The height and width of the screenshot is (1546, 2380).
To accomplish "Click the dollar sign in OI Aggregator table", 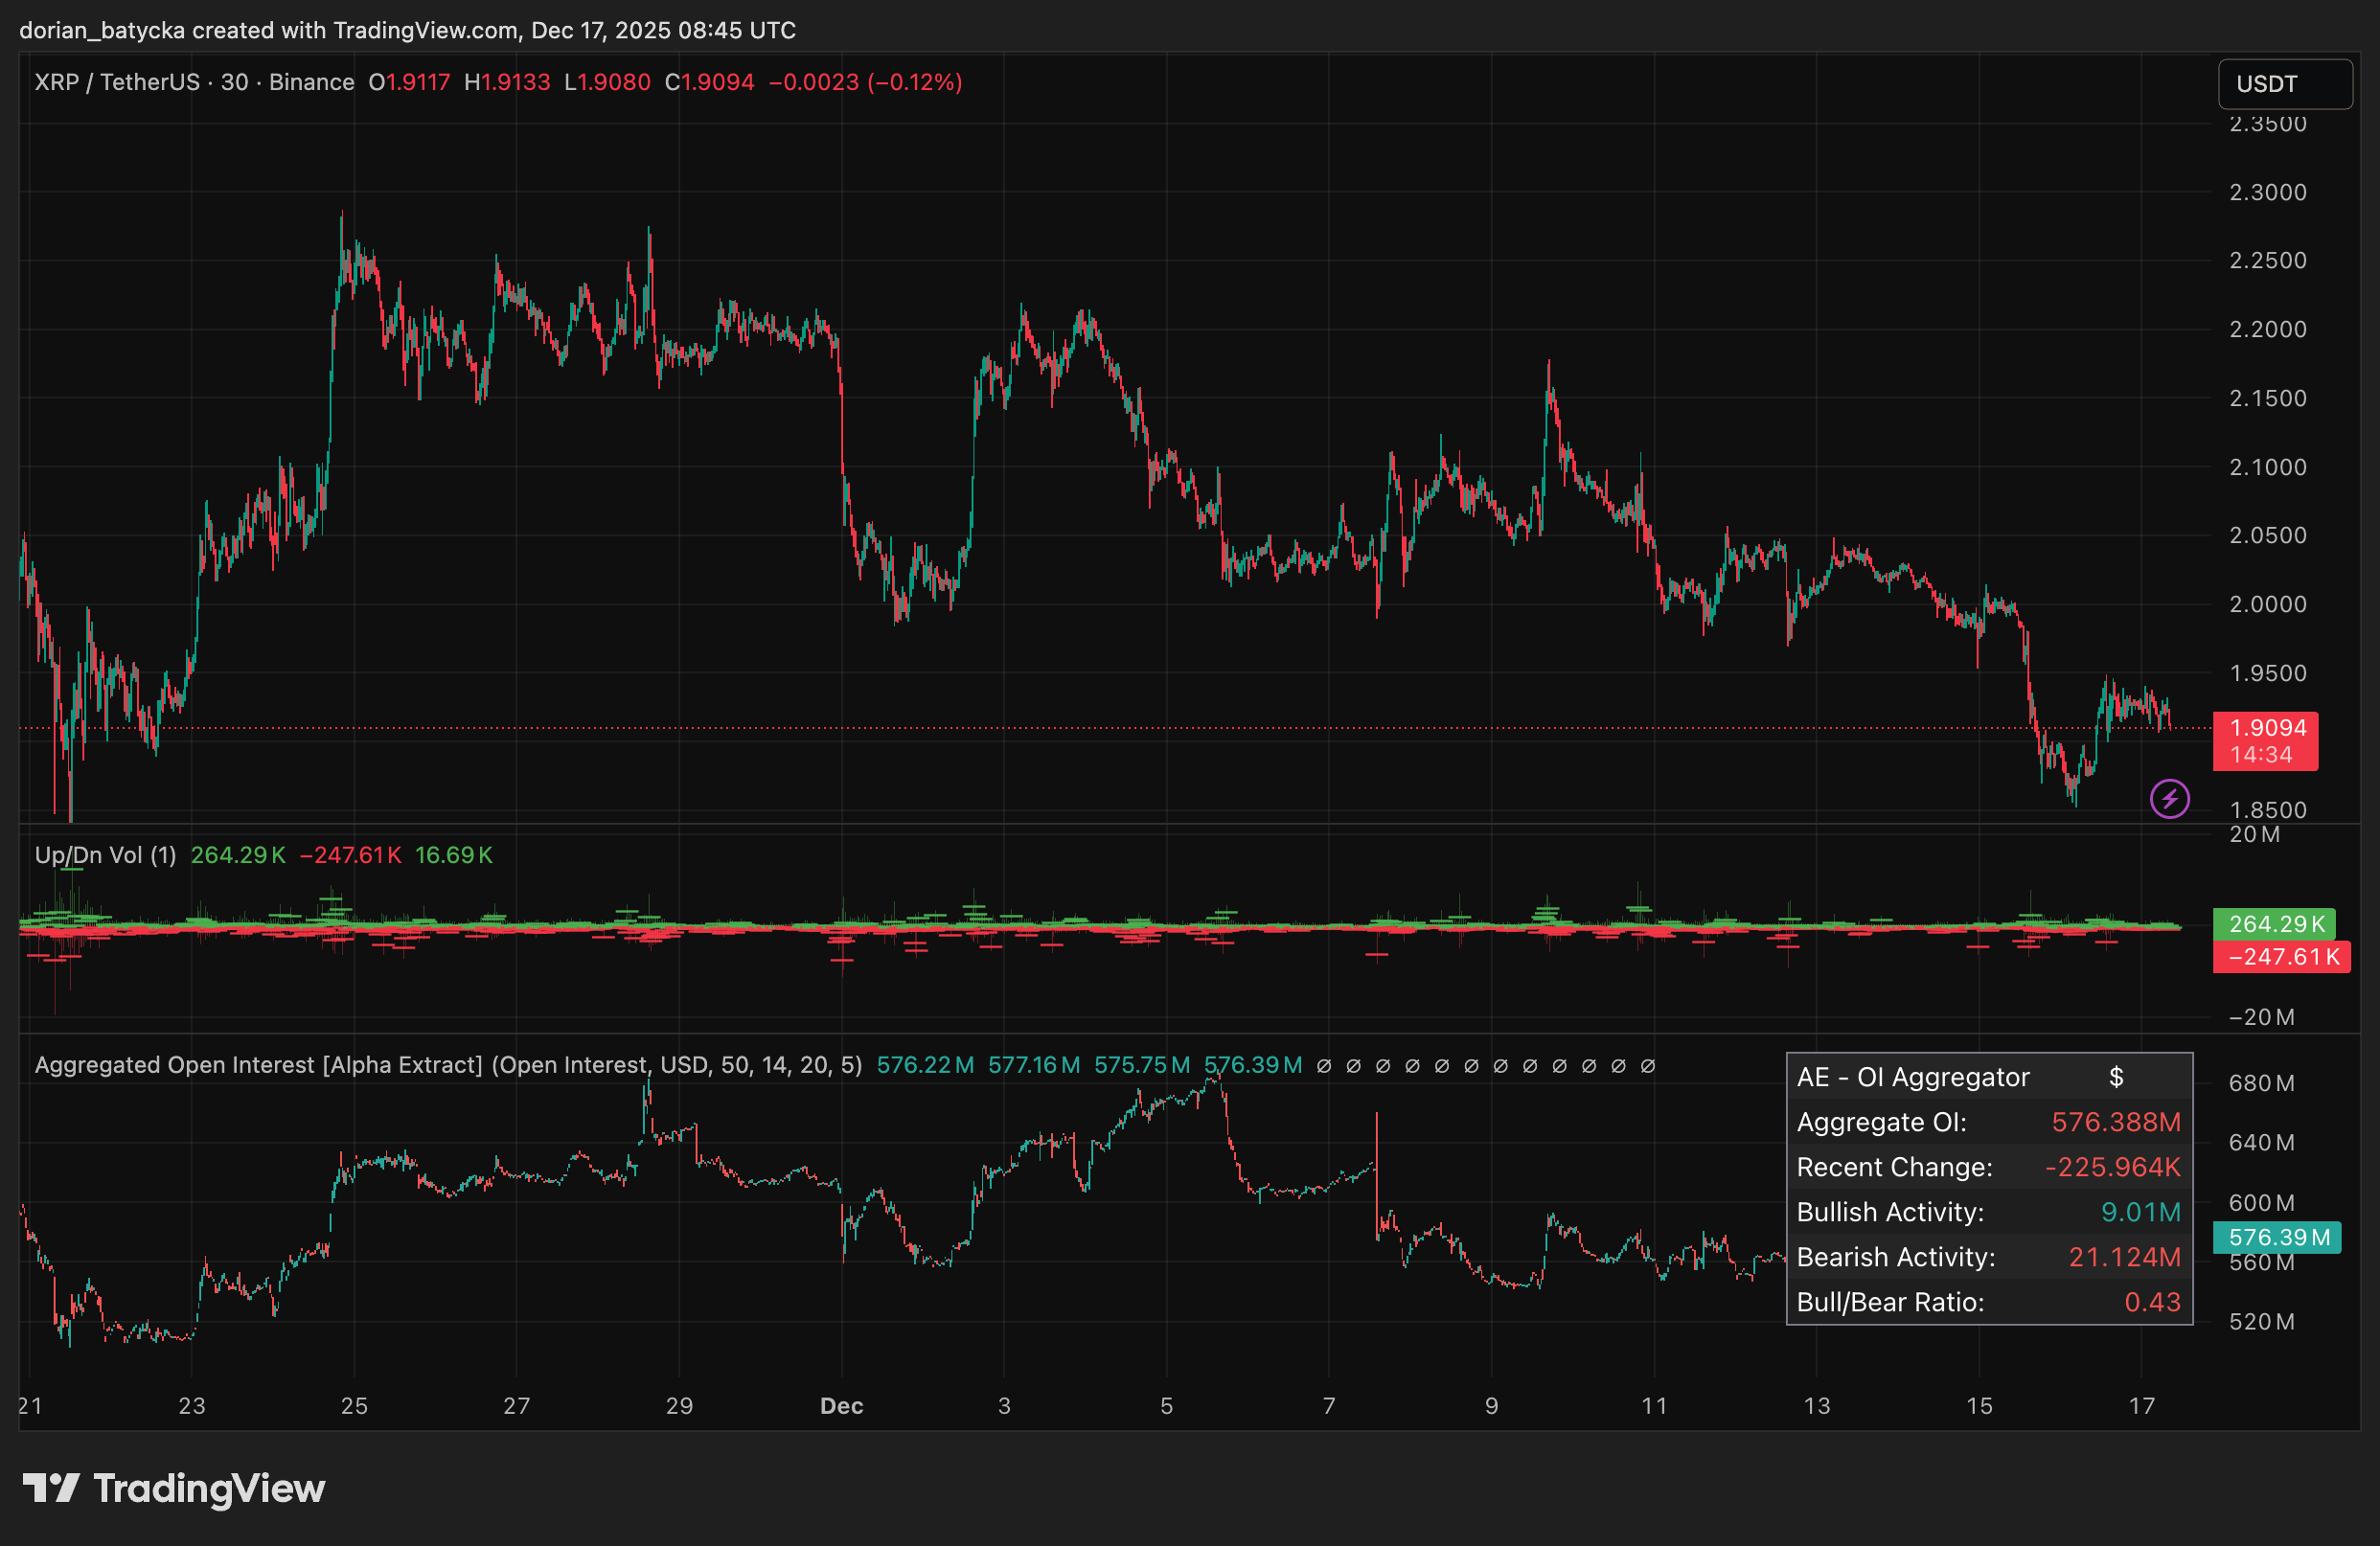I will [x=2116, y=1077].
